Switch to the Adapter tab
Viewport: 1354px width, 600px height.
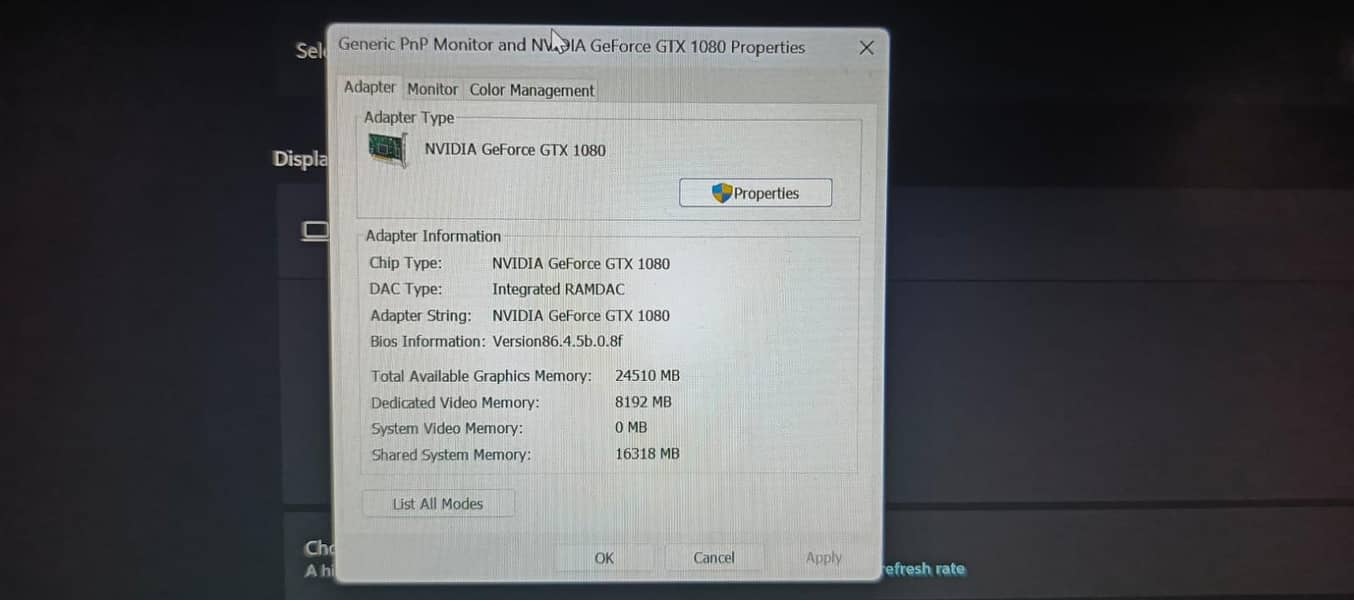[369, 87]
